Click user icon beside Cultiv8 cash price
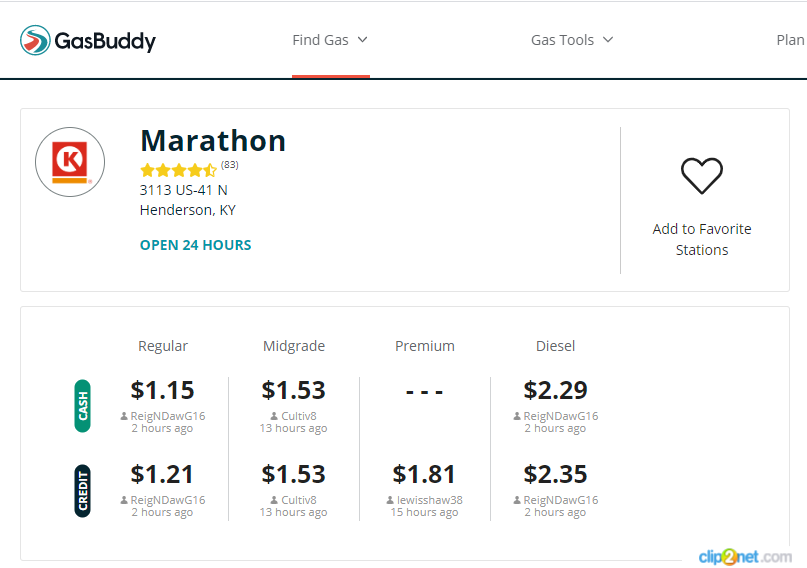Screen dimensions: 807x568 (x=274, y=416)
